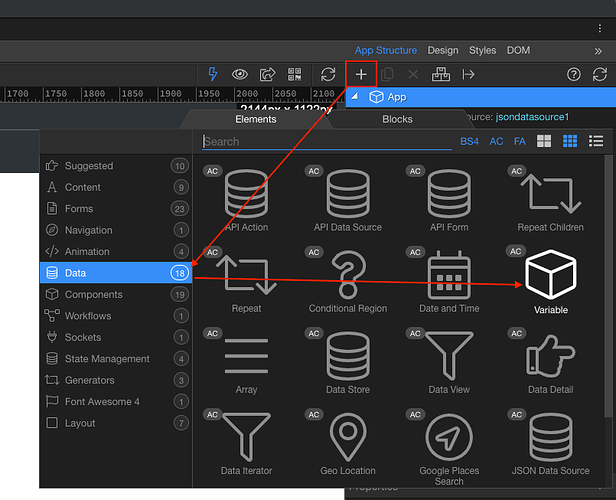Click the jsondatasource1 link
This screenshot has height=500, width=616.
532,117
